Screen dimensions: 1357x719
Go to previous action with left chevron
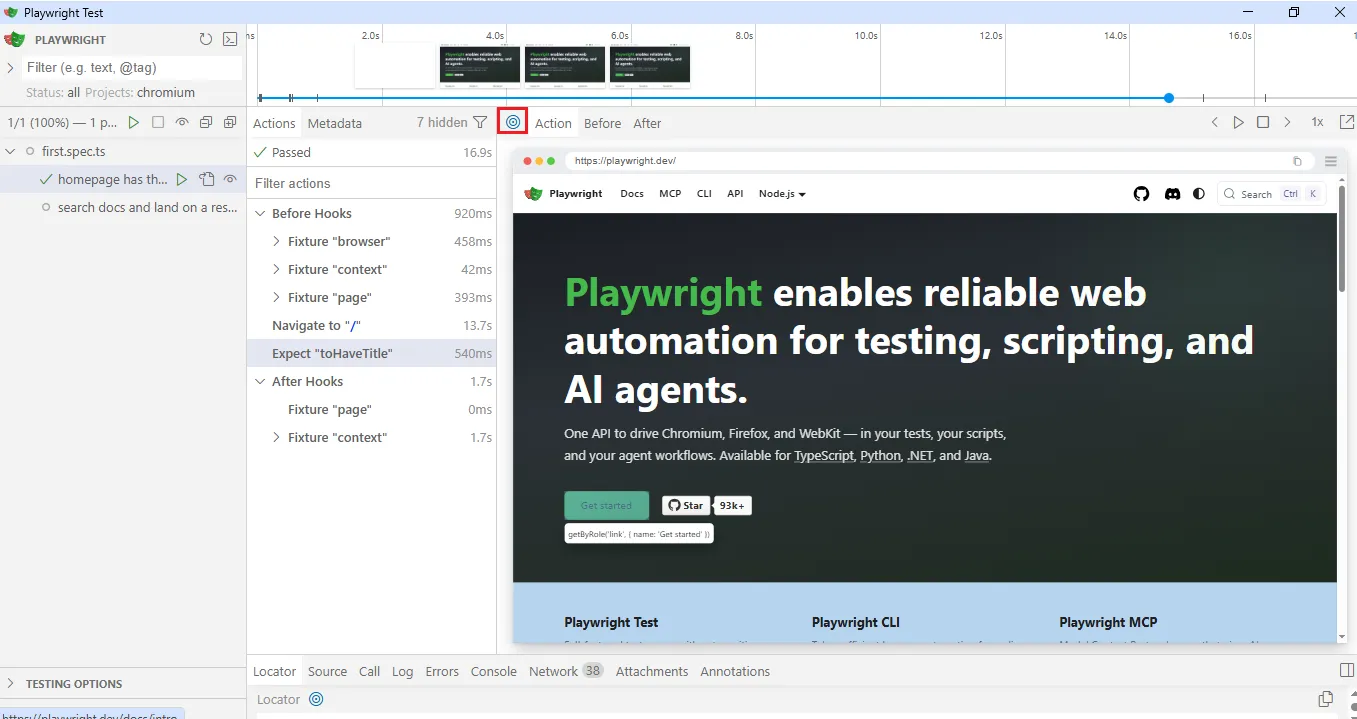pyautogui.click(x=1215, y=122)
